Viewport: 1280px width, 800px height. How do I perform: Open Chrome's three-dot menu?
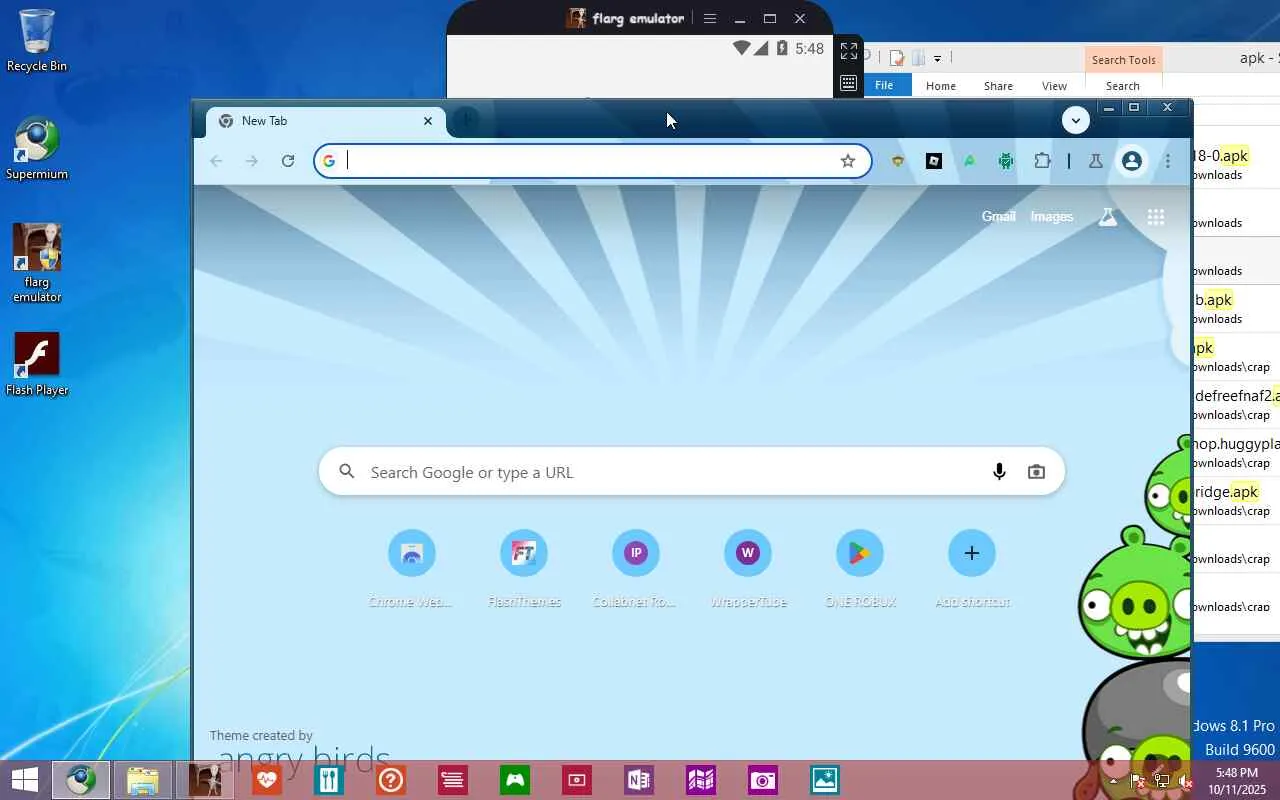coord(1167,161)
